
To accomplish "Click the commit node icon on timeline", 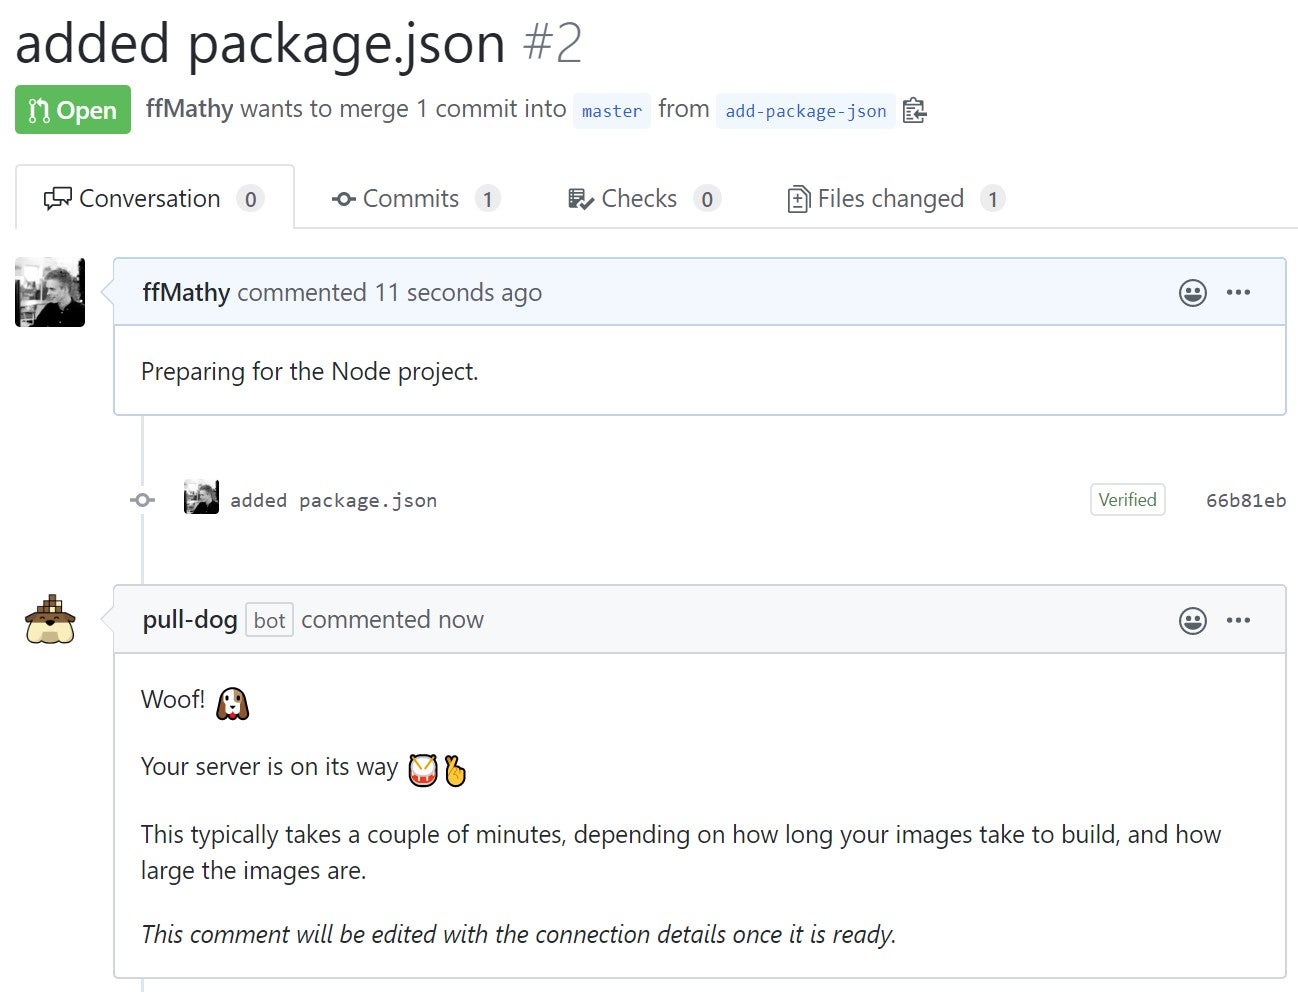I will [x=143, y=500].
